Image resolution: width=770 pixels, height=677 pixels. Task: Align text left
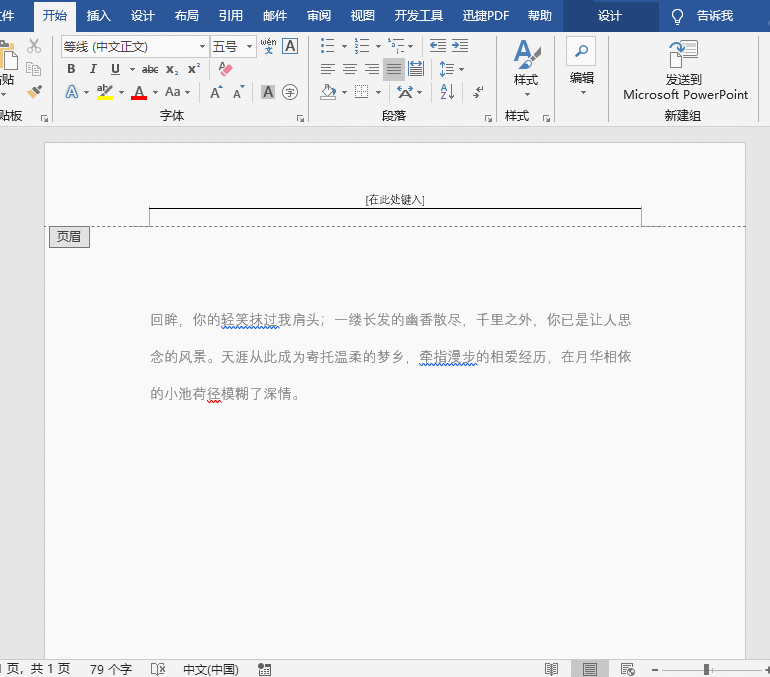(328, 69)
